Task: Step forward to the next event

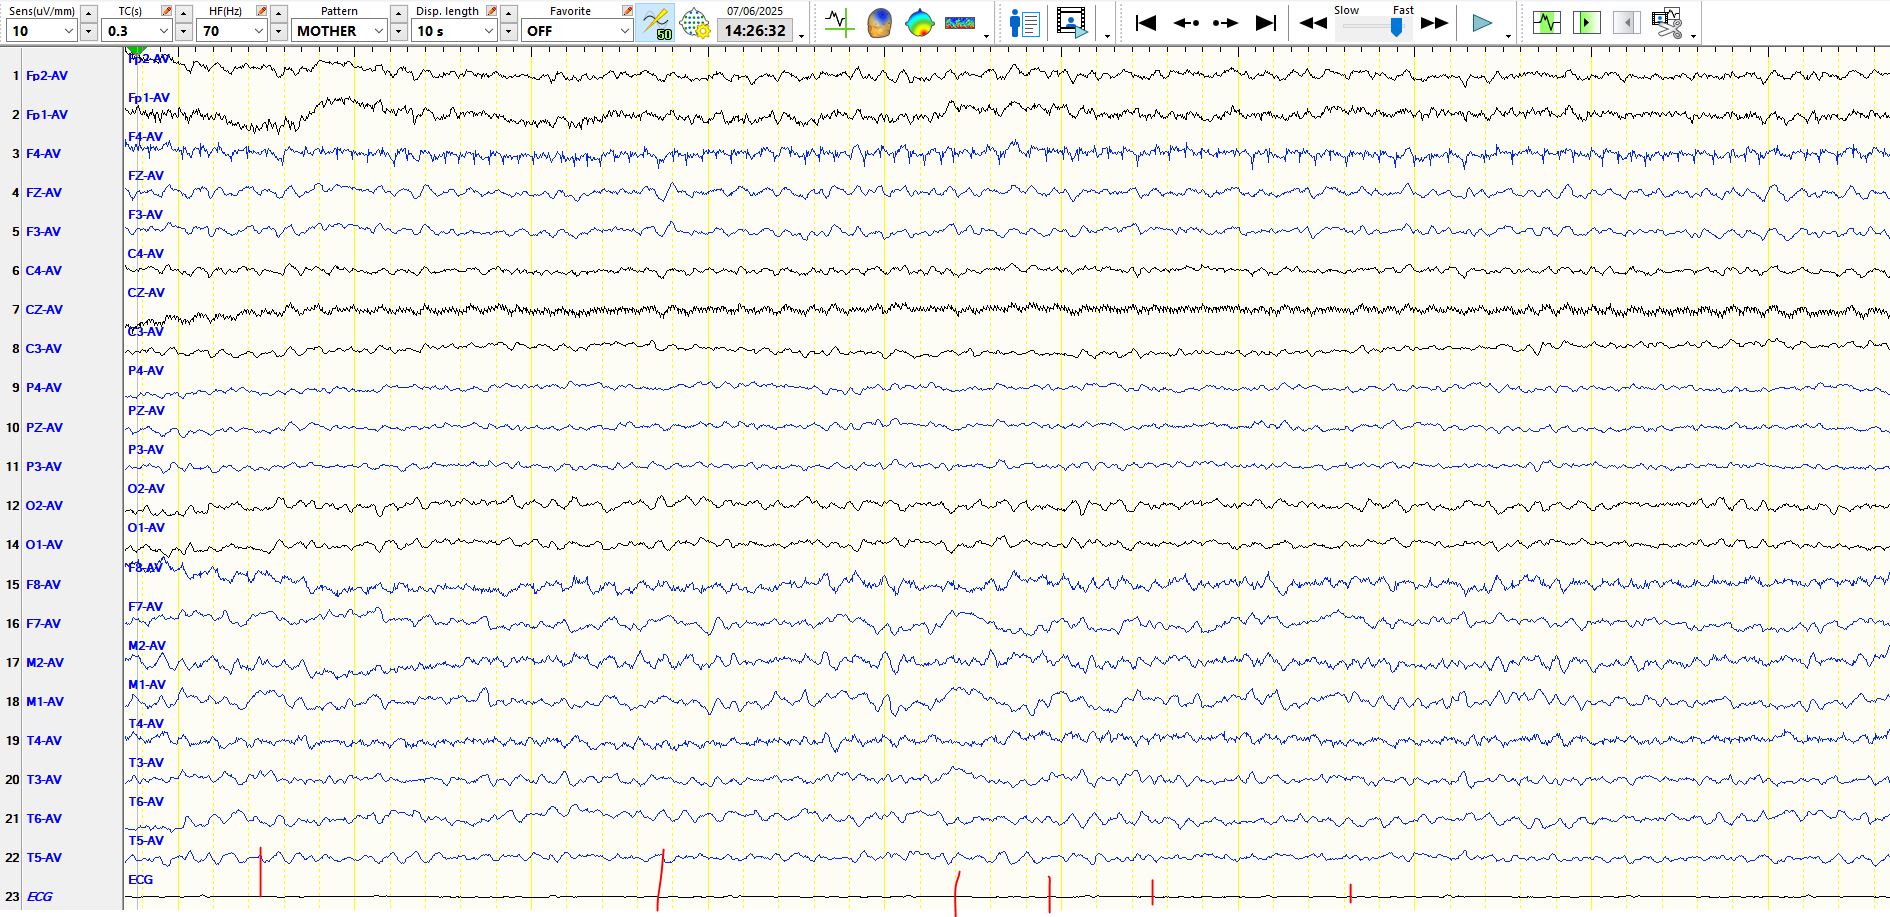Action: tap(1225, 22)
